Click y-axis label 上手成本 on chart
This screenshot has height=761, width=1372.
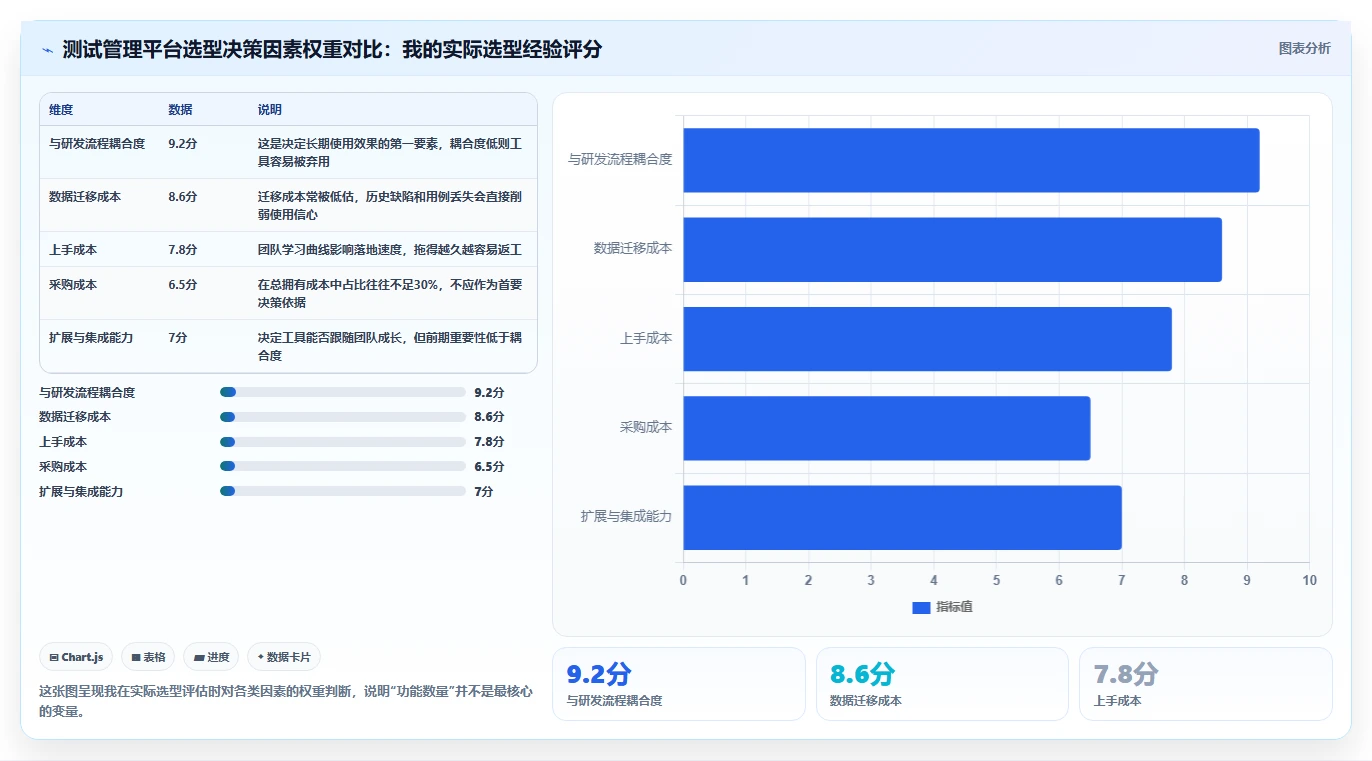(x=646, y=338)
